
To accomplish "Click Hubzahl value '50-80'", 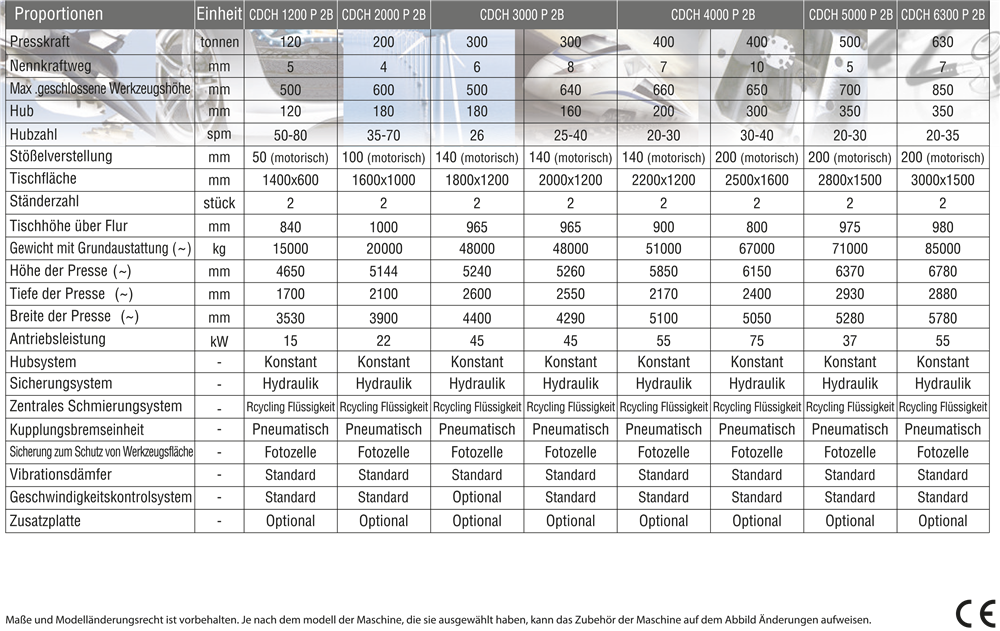I will pos(290,135).
